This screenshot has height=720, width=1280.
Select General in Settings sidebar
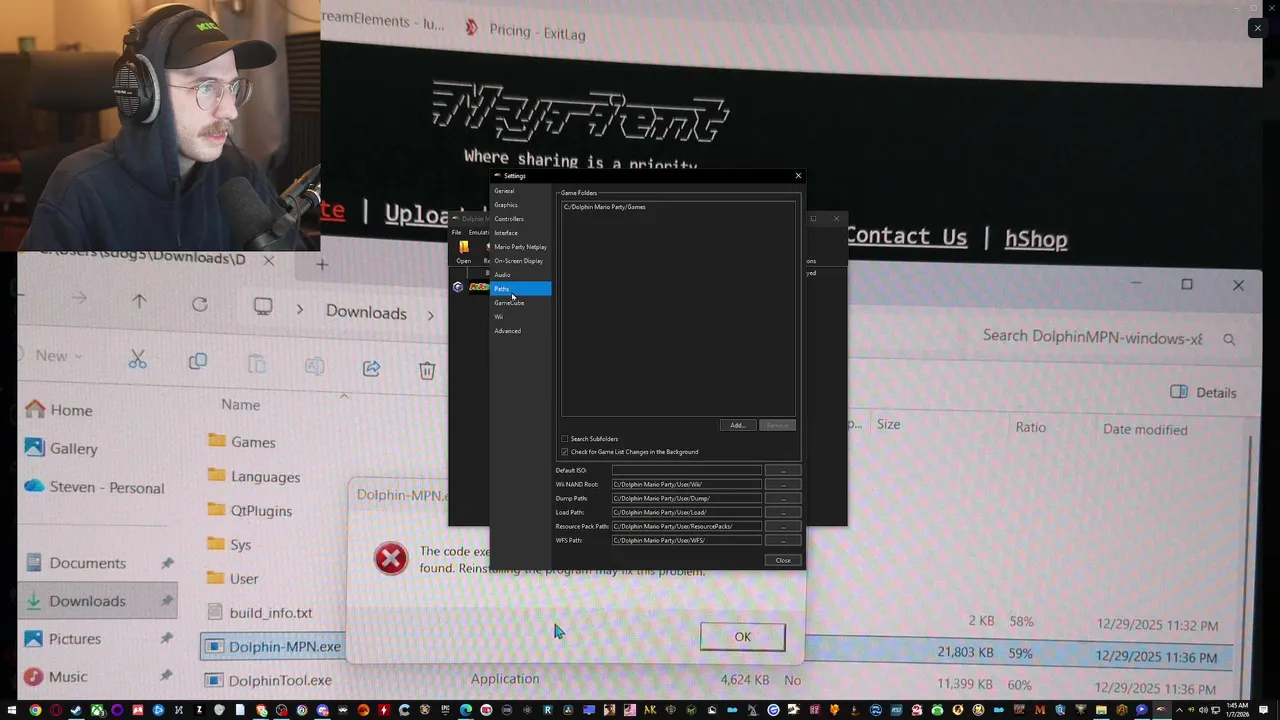pos(520,191)
